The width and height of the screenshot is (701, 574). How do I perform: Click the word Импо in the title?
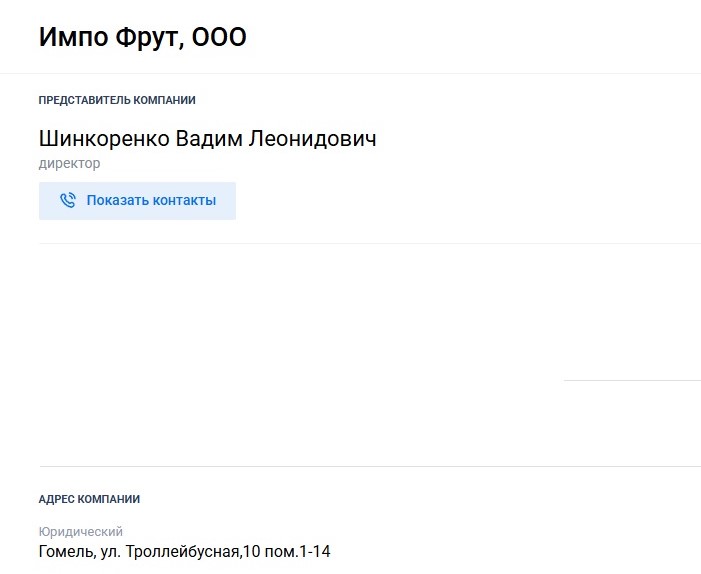(74, 37)
